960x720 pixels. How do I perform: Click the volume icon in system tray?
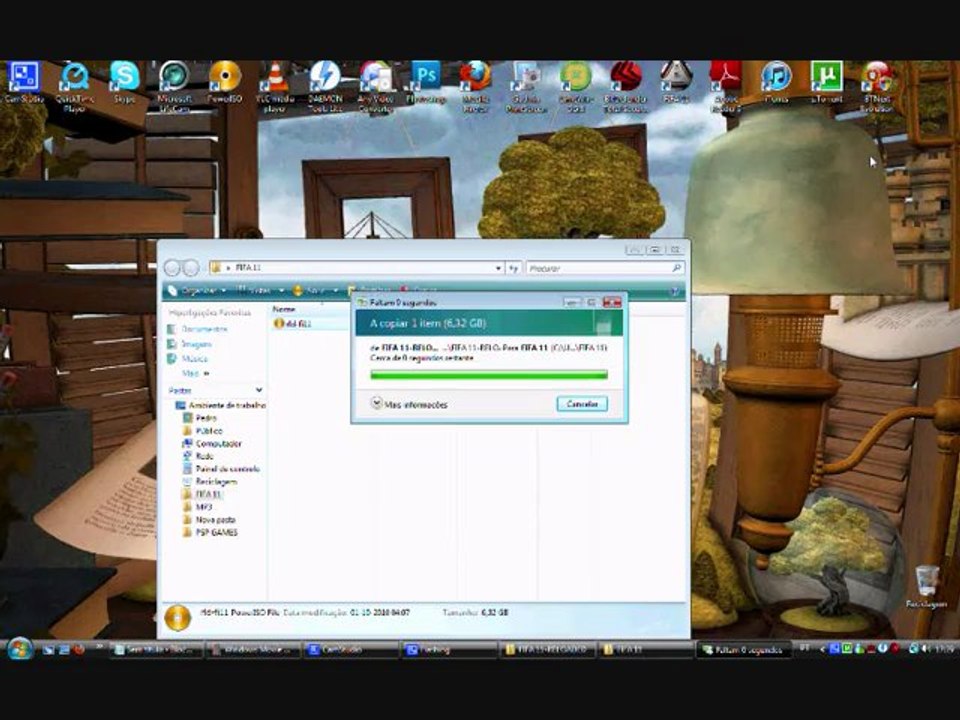[x=925, y=648]
